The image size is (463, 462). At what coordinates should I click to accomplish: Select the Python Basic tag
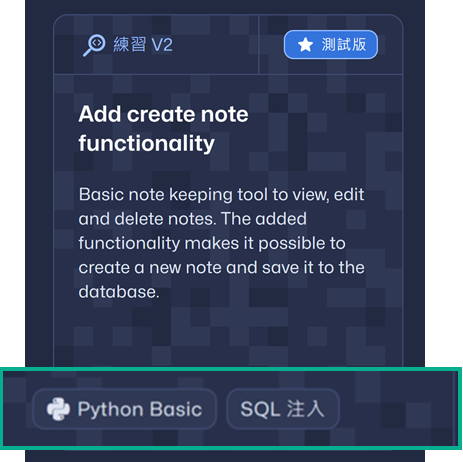(125, 409)
